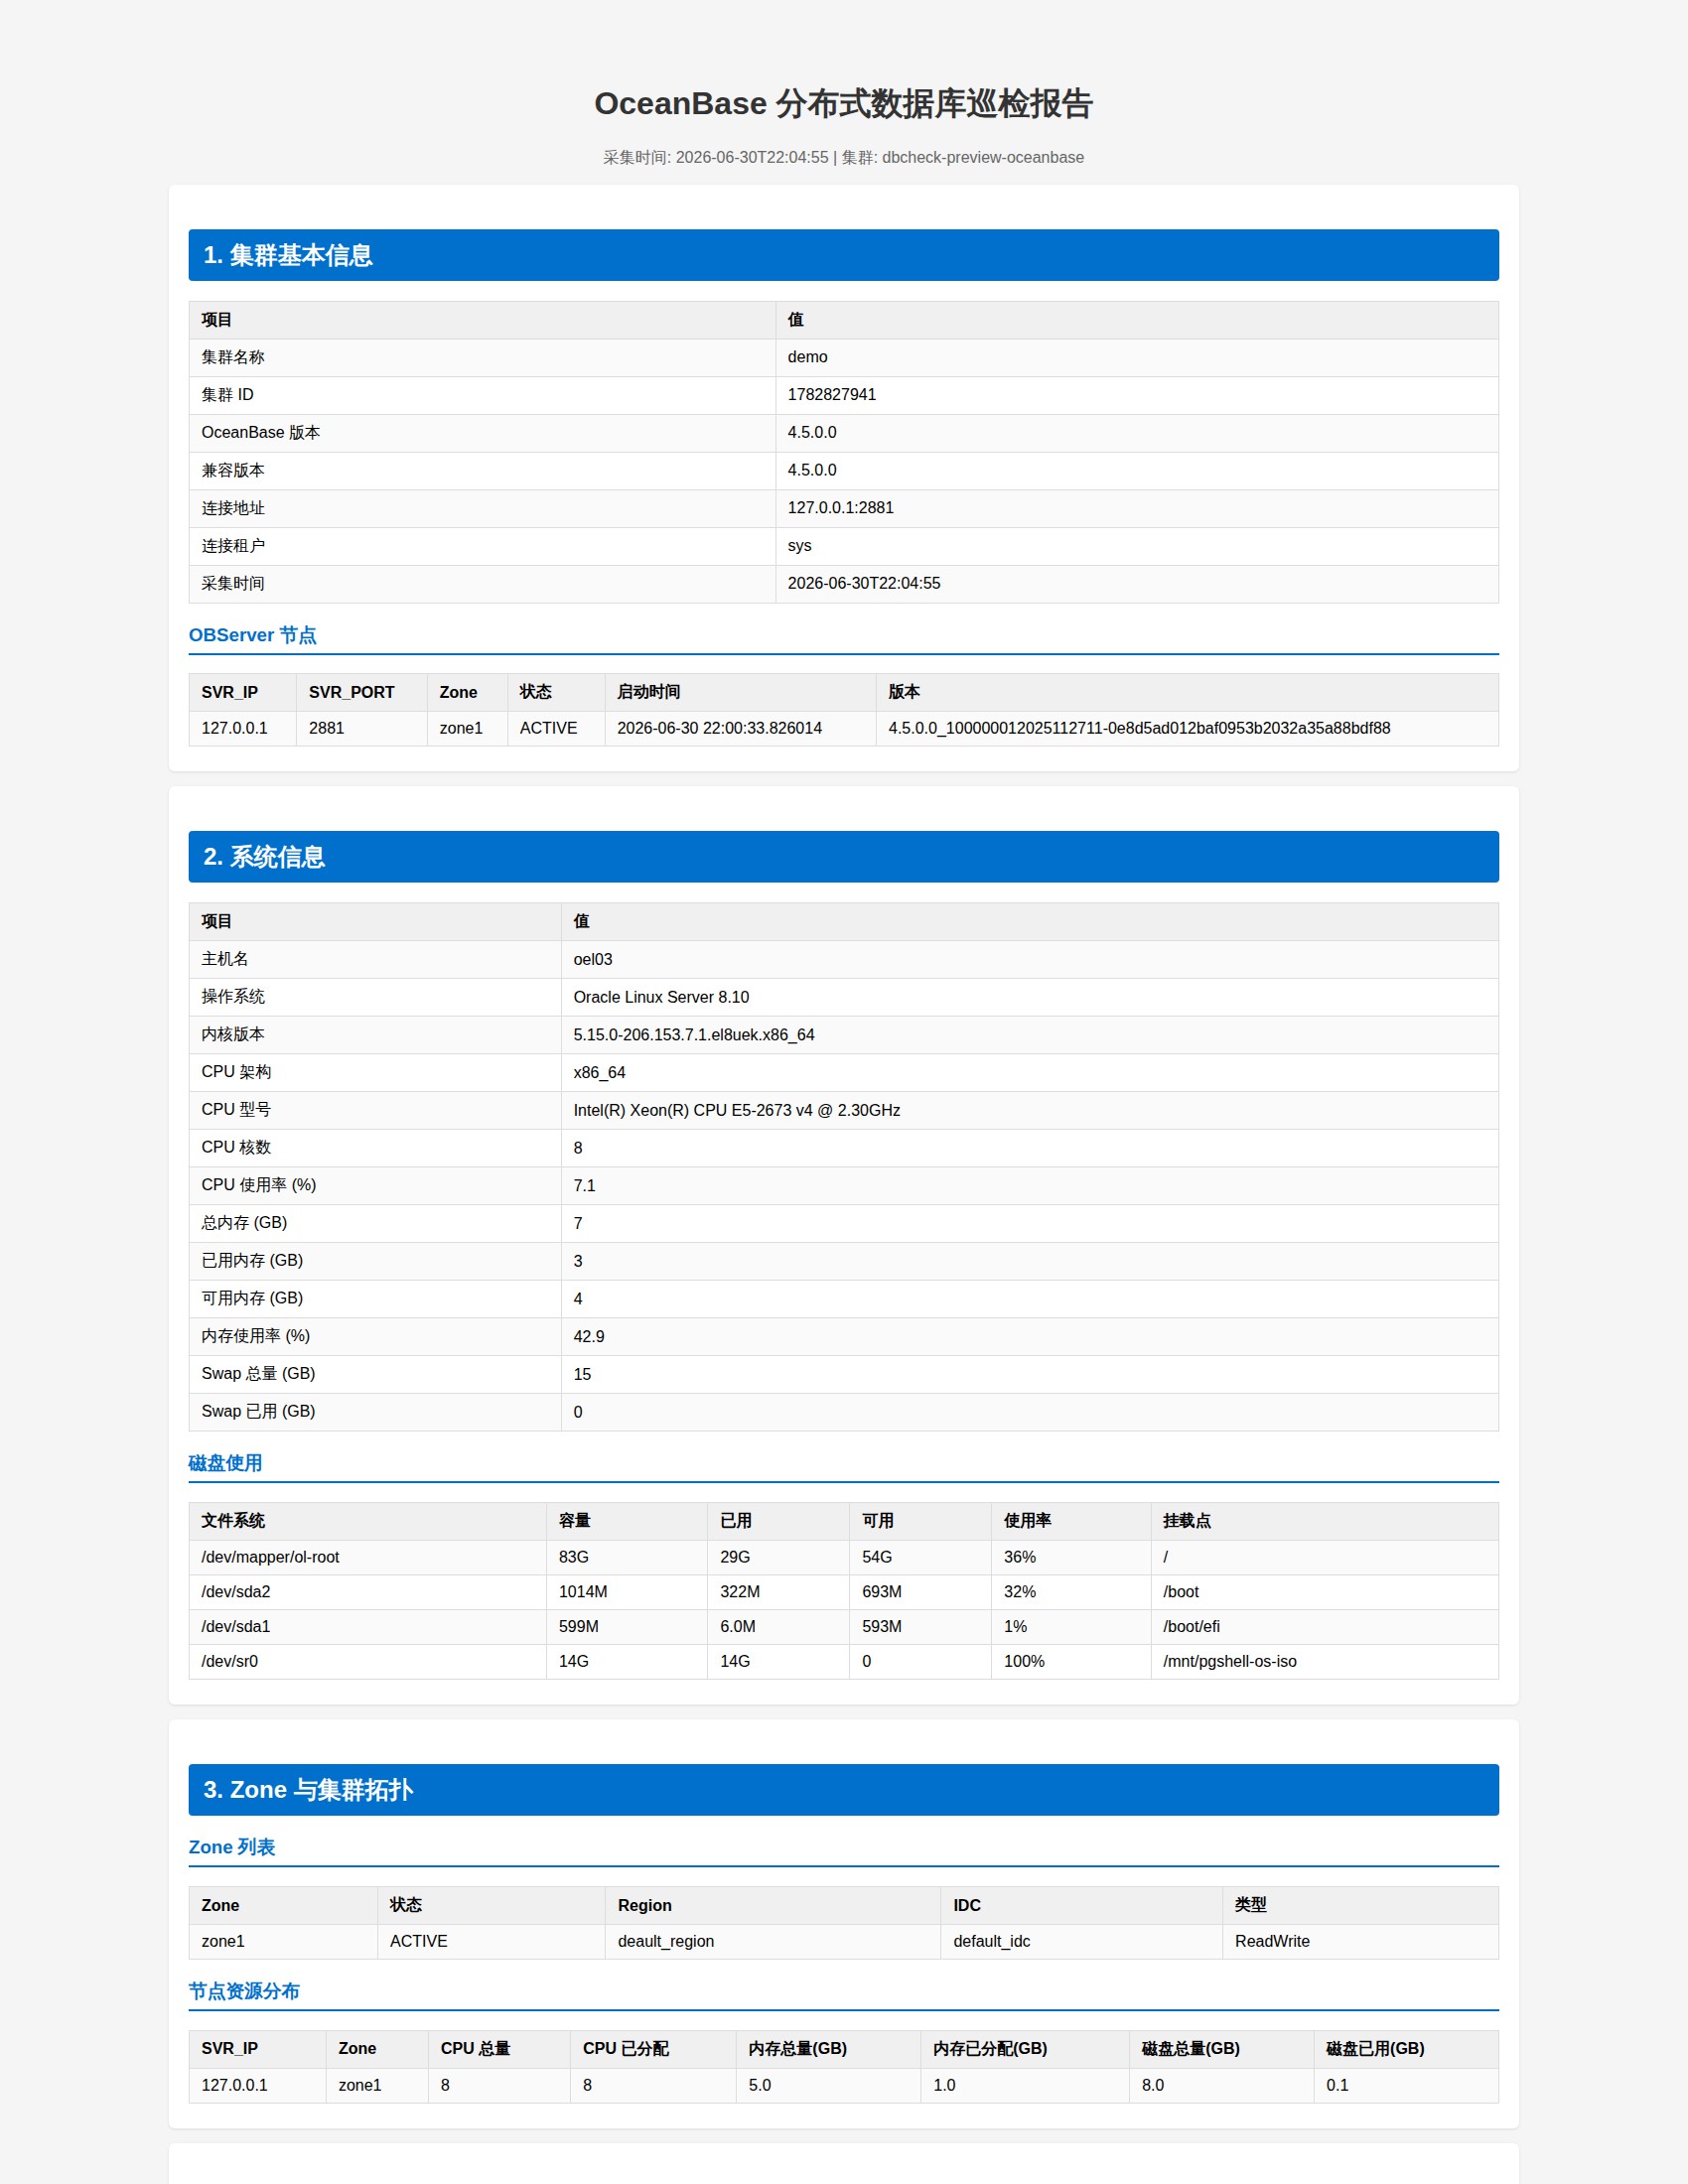Click the connection address "127.0.0.1:2881"
The image size is (1688, 2184).
(x=840, y=508)
